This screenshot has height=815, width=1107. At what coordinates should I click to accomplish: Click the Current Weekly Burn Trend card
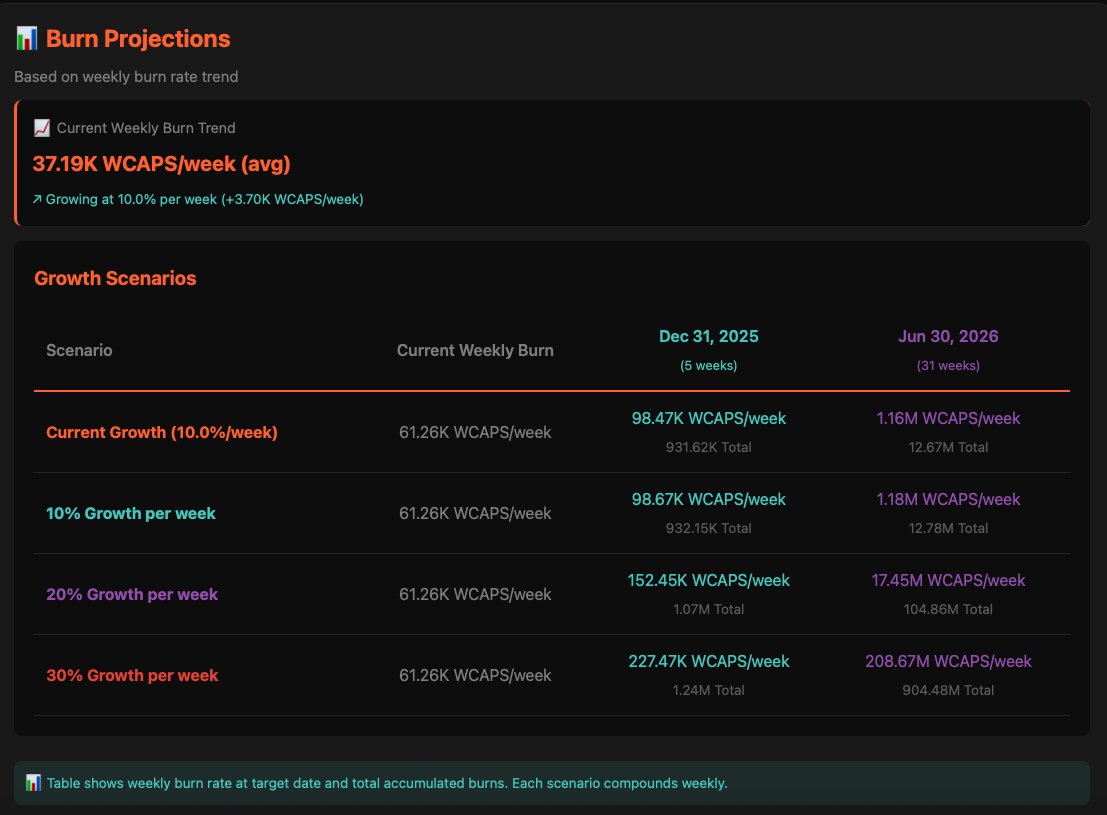click(x=553, y=163)
